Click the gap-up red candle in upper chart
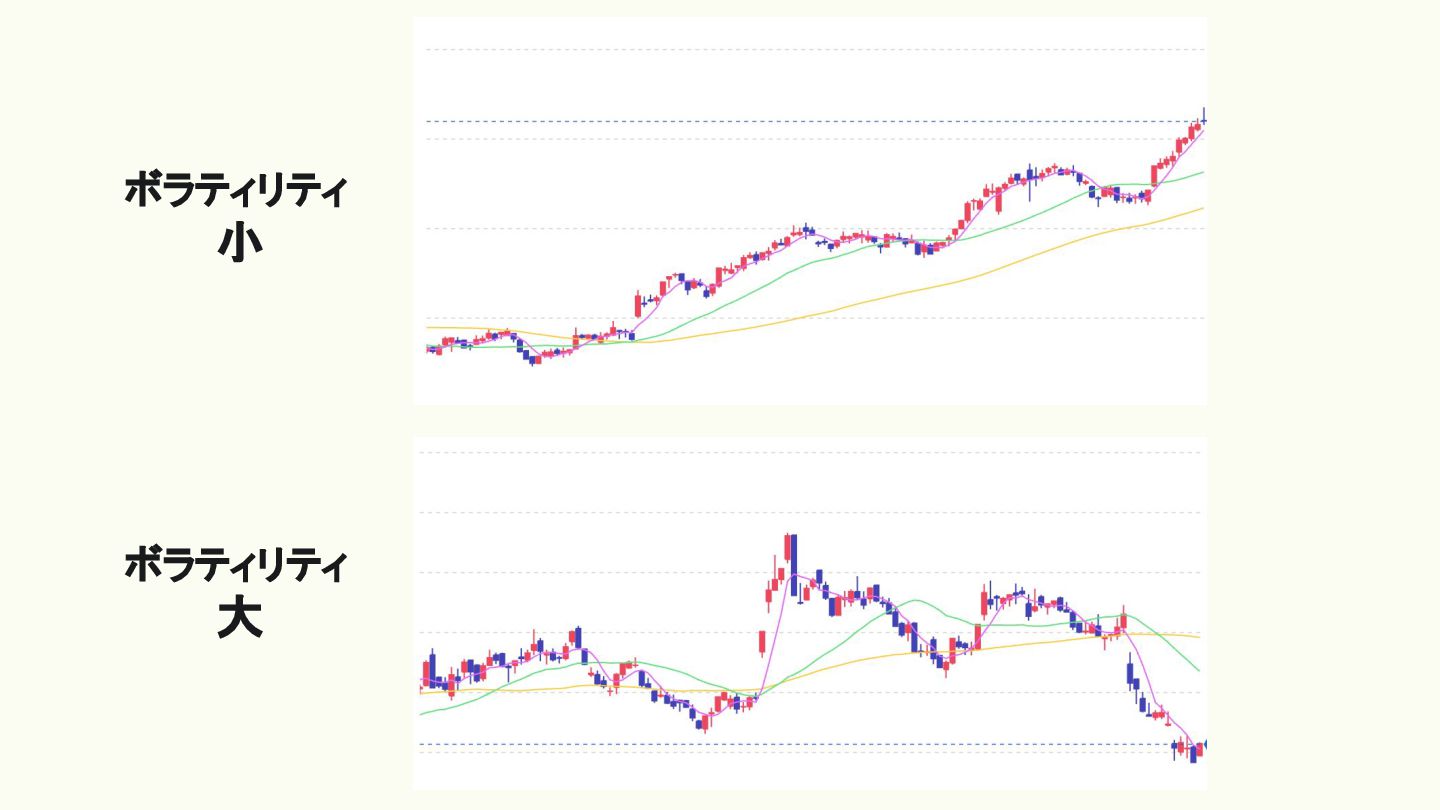The width and height of the screenshot is (1440, 810). [x=638, y=302]
